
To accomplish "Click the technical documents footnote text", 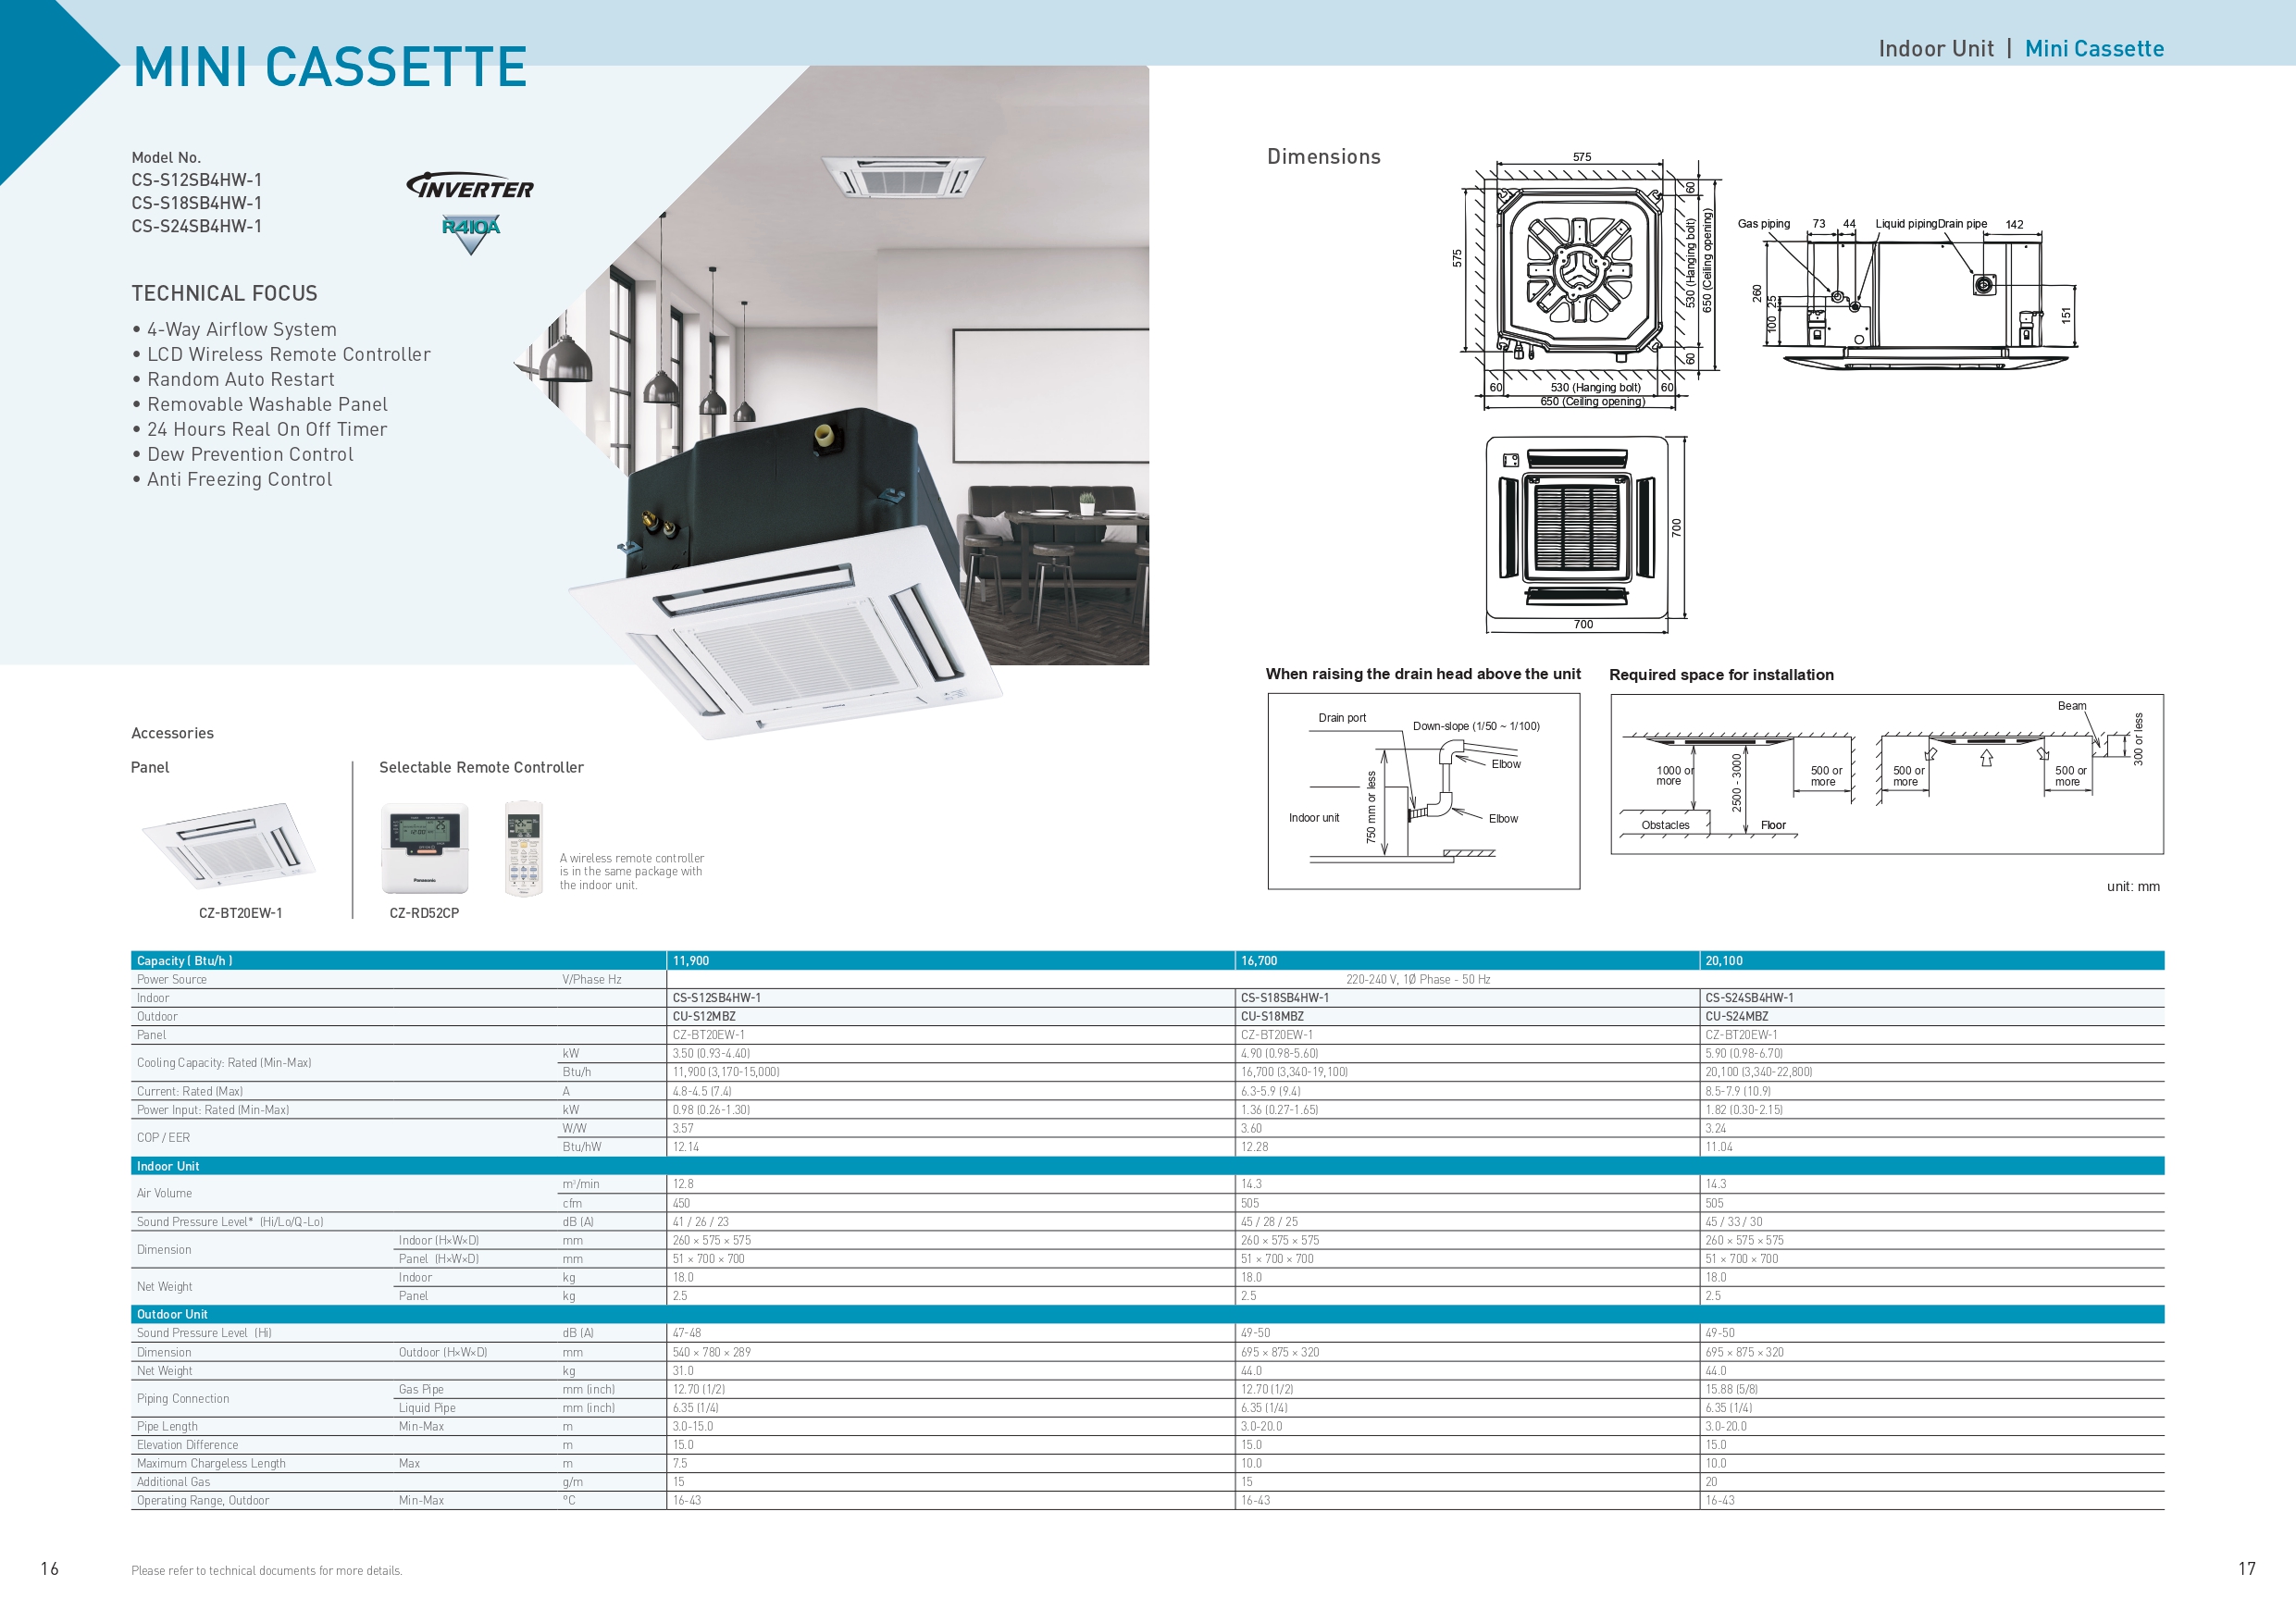I will [x=267, y=1571].
